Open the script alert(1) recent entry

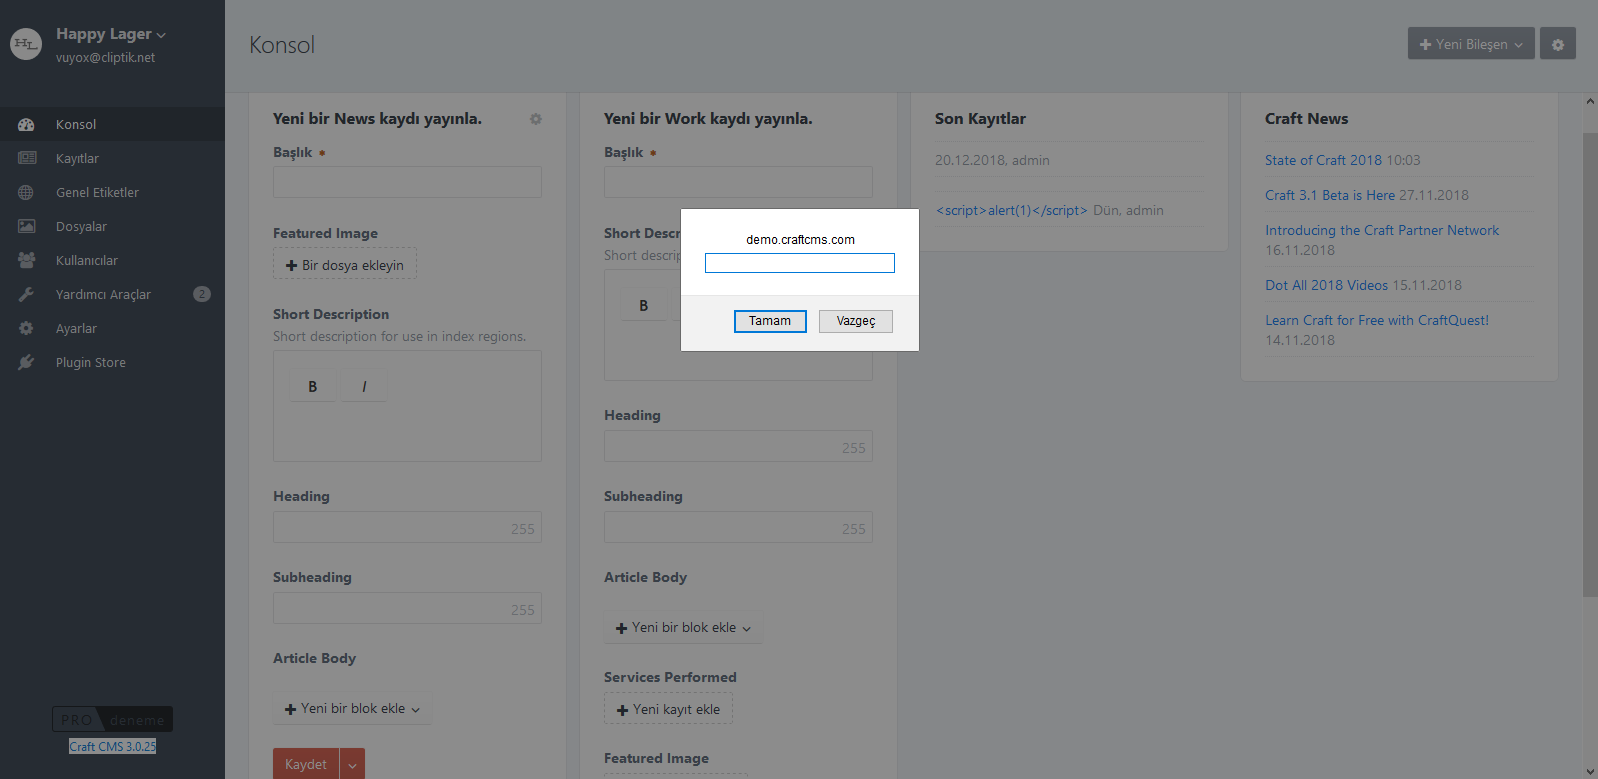point(1012,210)
